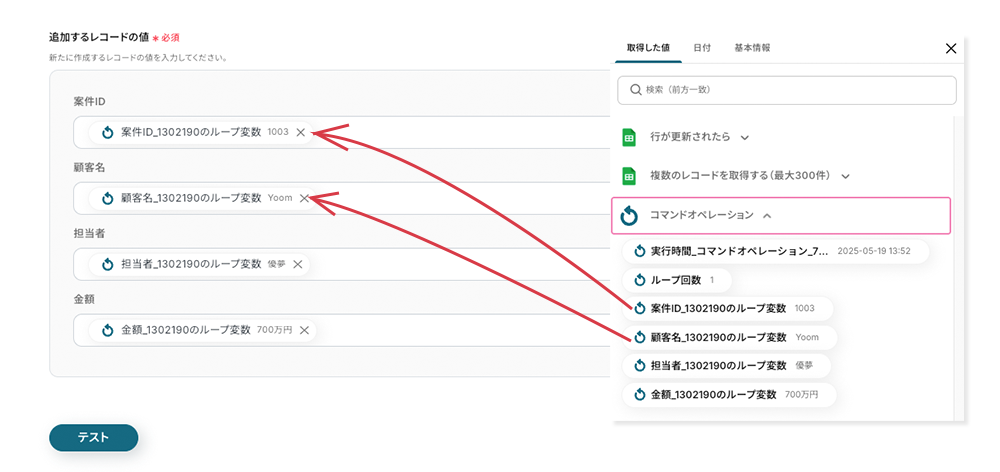
Task: Click the search magnifier icon
Action: click(x=635, y=90)
